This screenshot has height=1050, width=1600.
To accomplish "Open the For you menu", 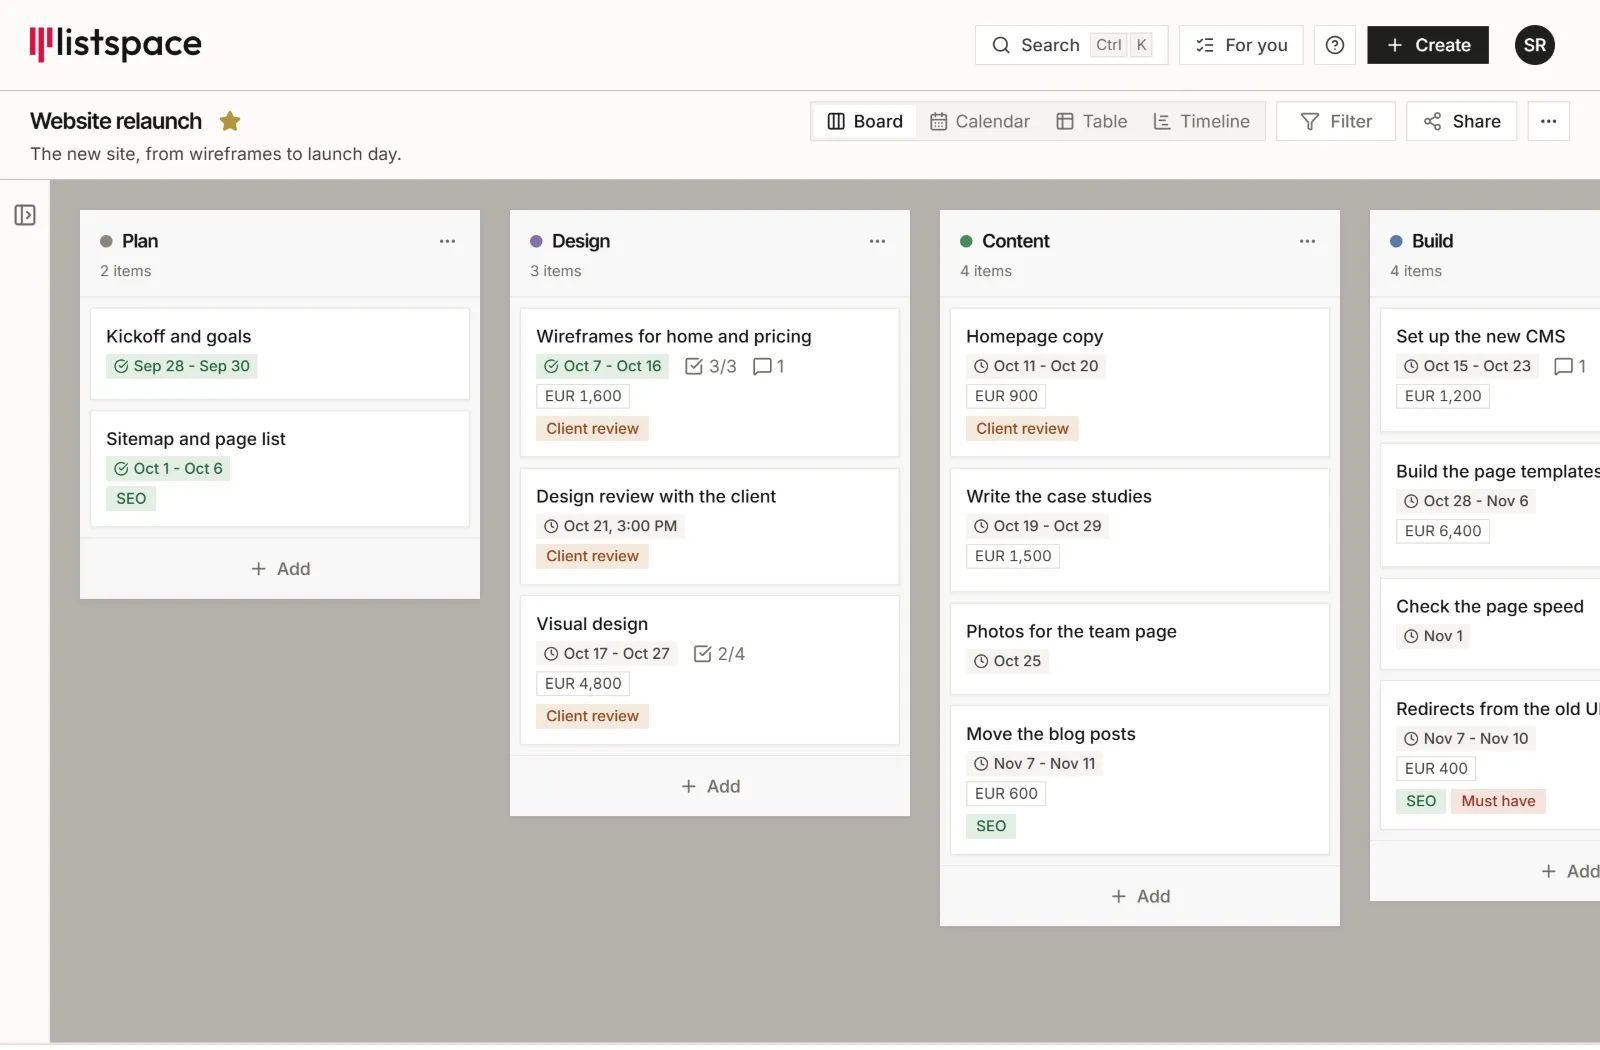I will coord(1241,45).
